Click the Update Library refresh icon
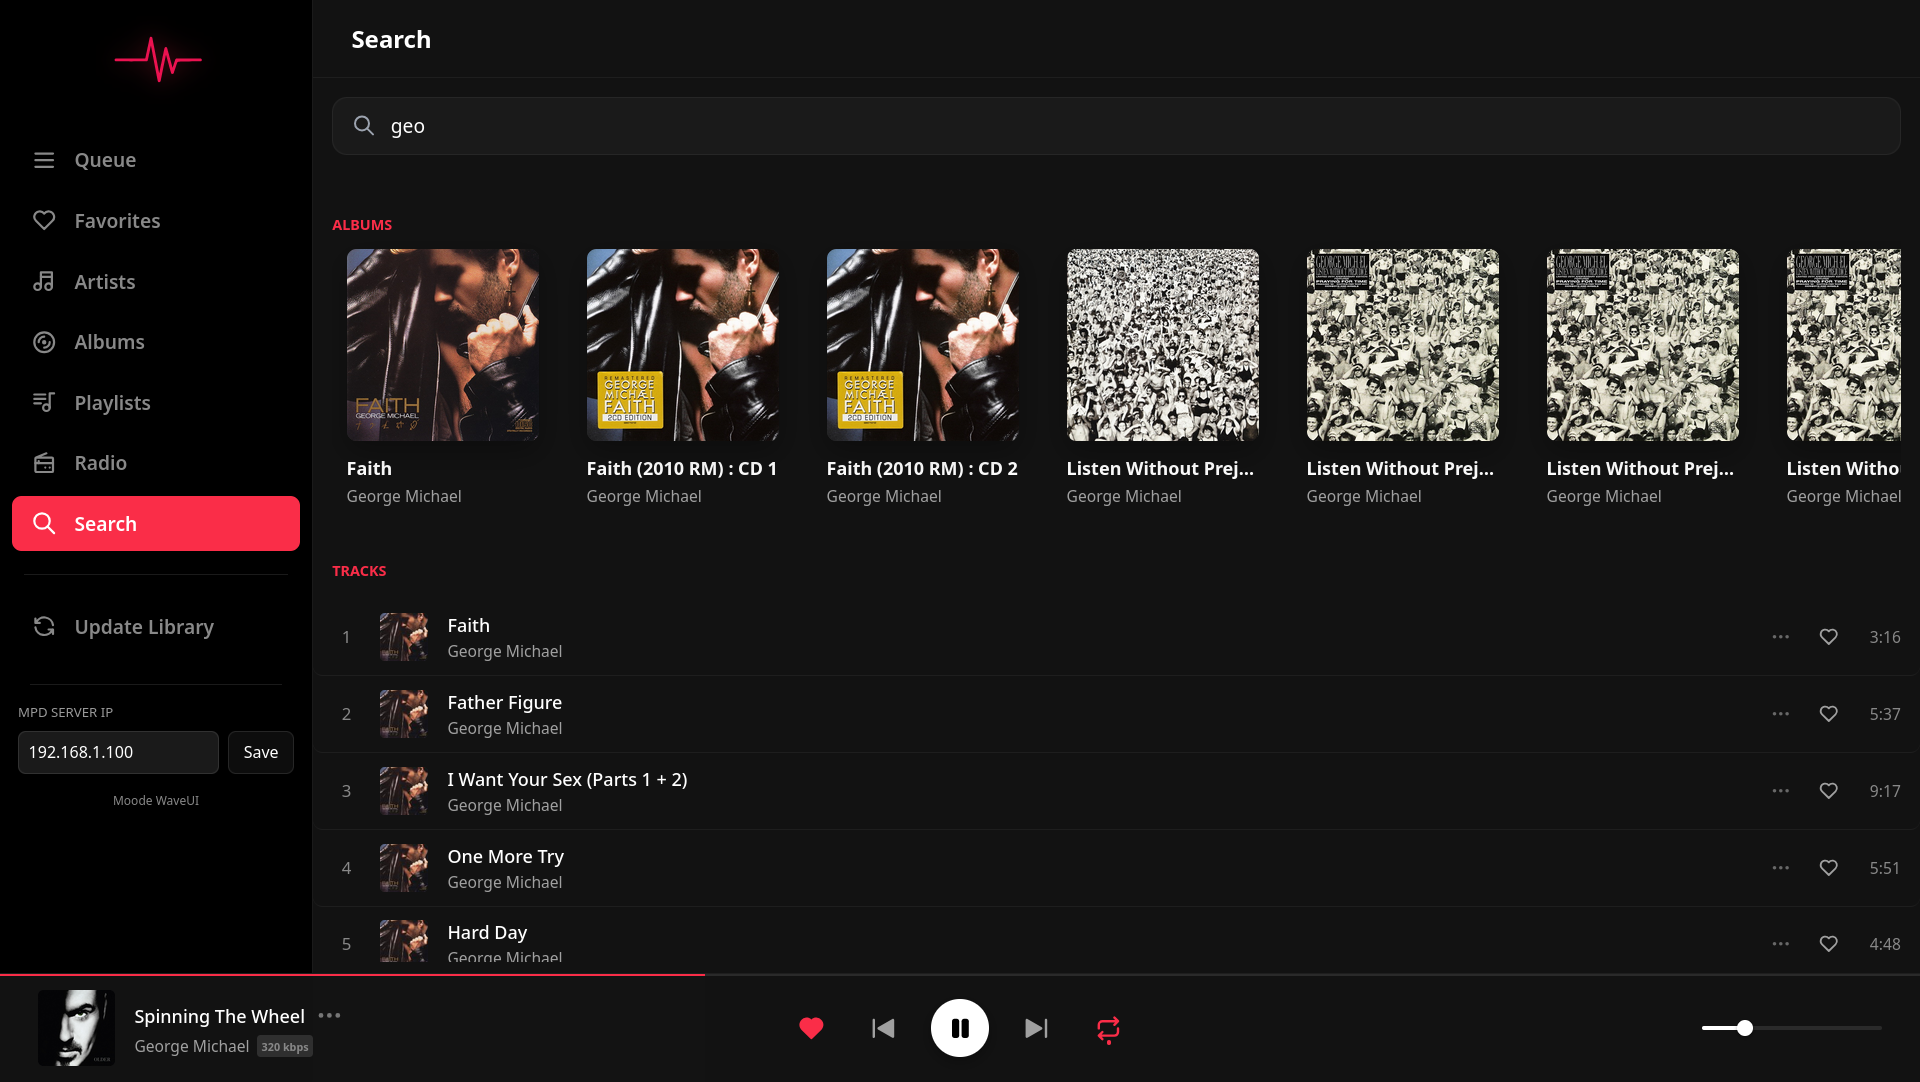The width and height of the screenshot is (1920, 1082). 44,627
